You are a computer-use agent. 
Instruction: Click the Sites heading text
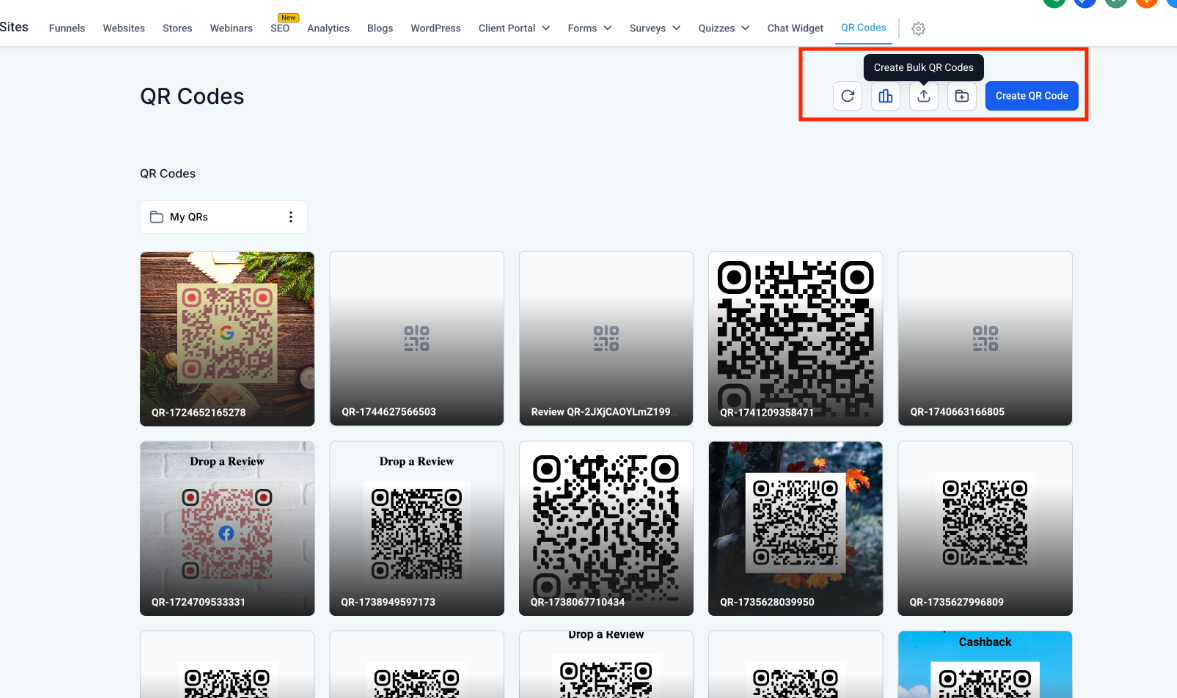click(x=14, y=27)
